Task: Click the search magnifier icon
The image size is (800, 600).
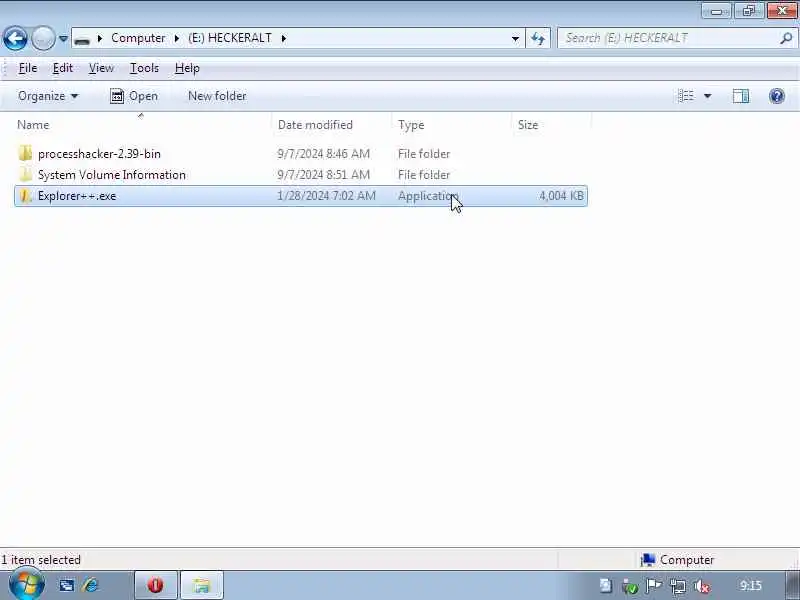Action: click(786, 38)
